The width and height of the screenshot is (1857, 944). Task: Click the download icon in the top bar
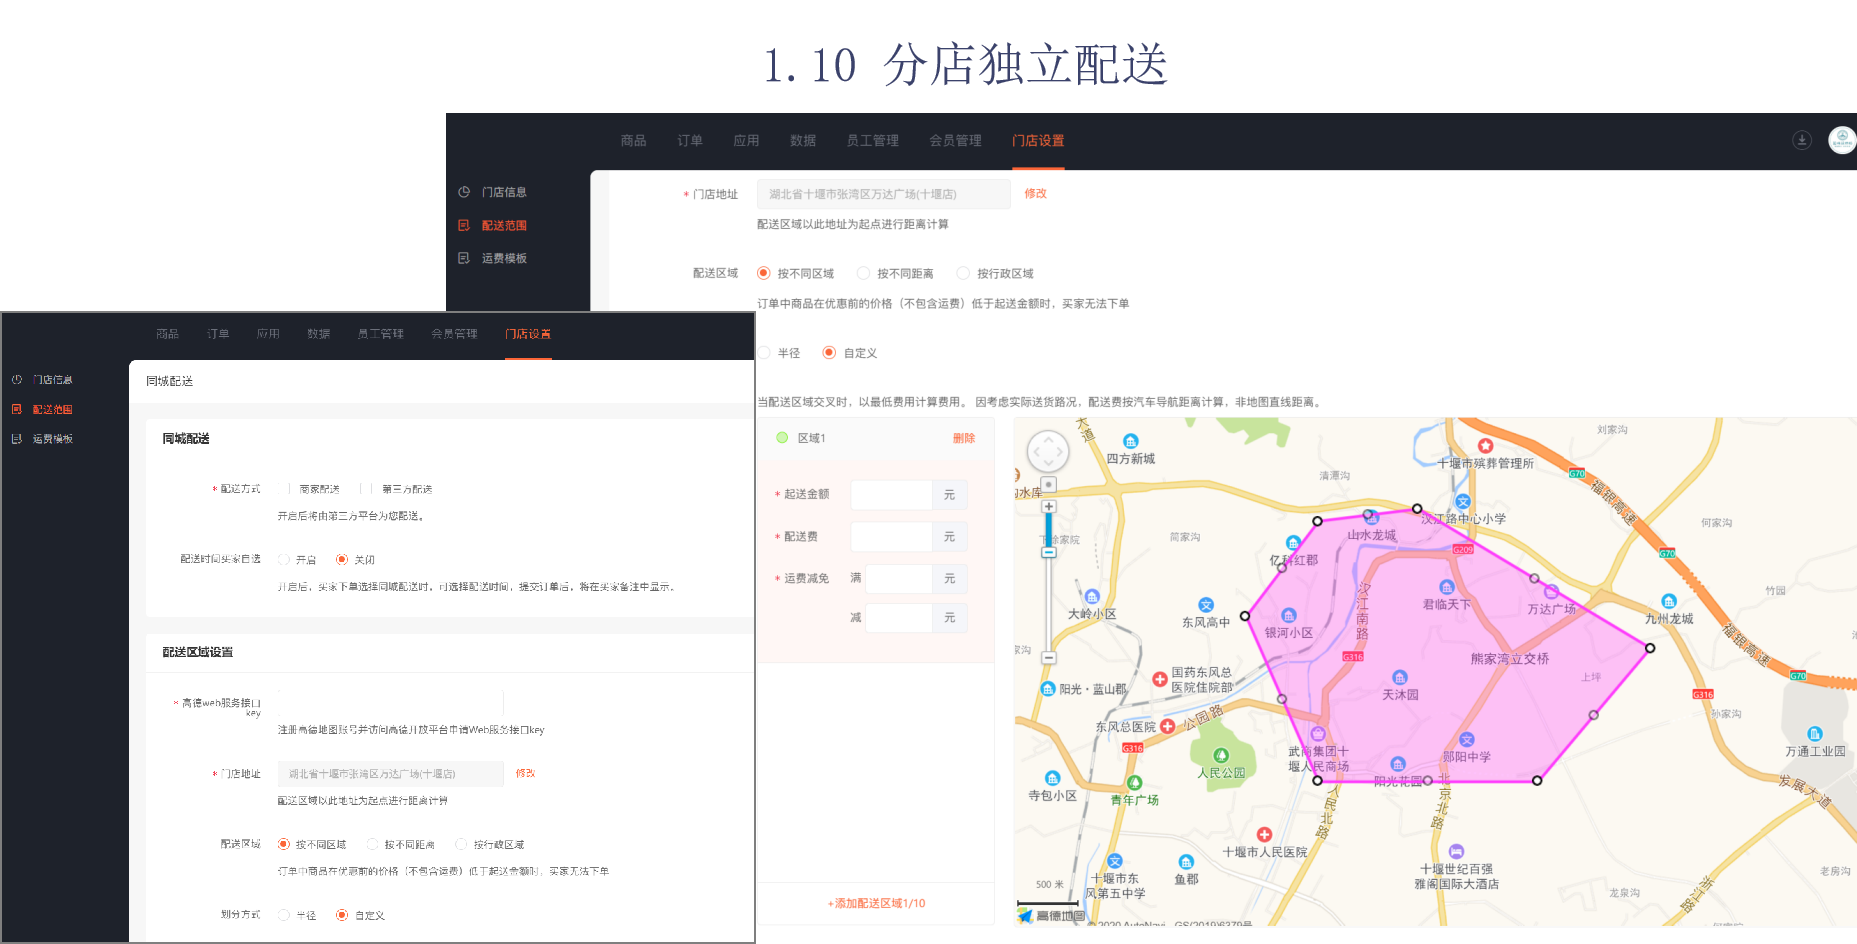[x=1801, y=140]
